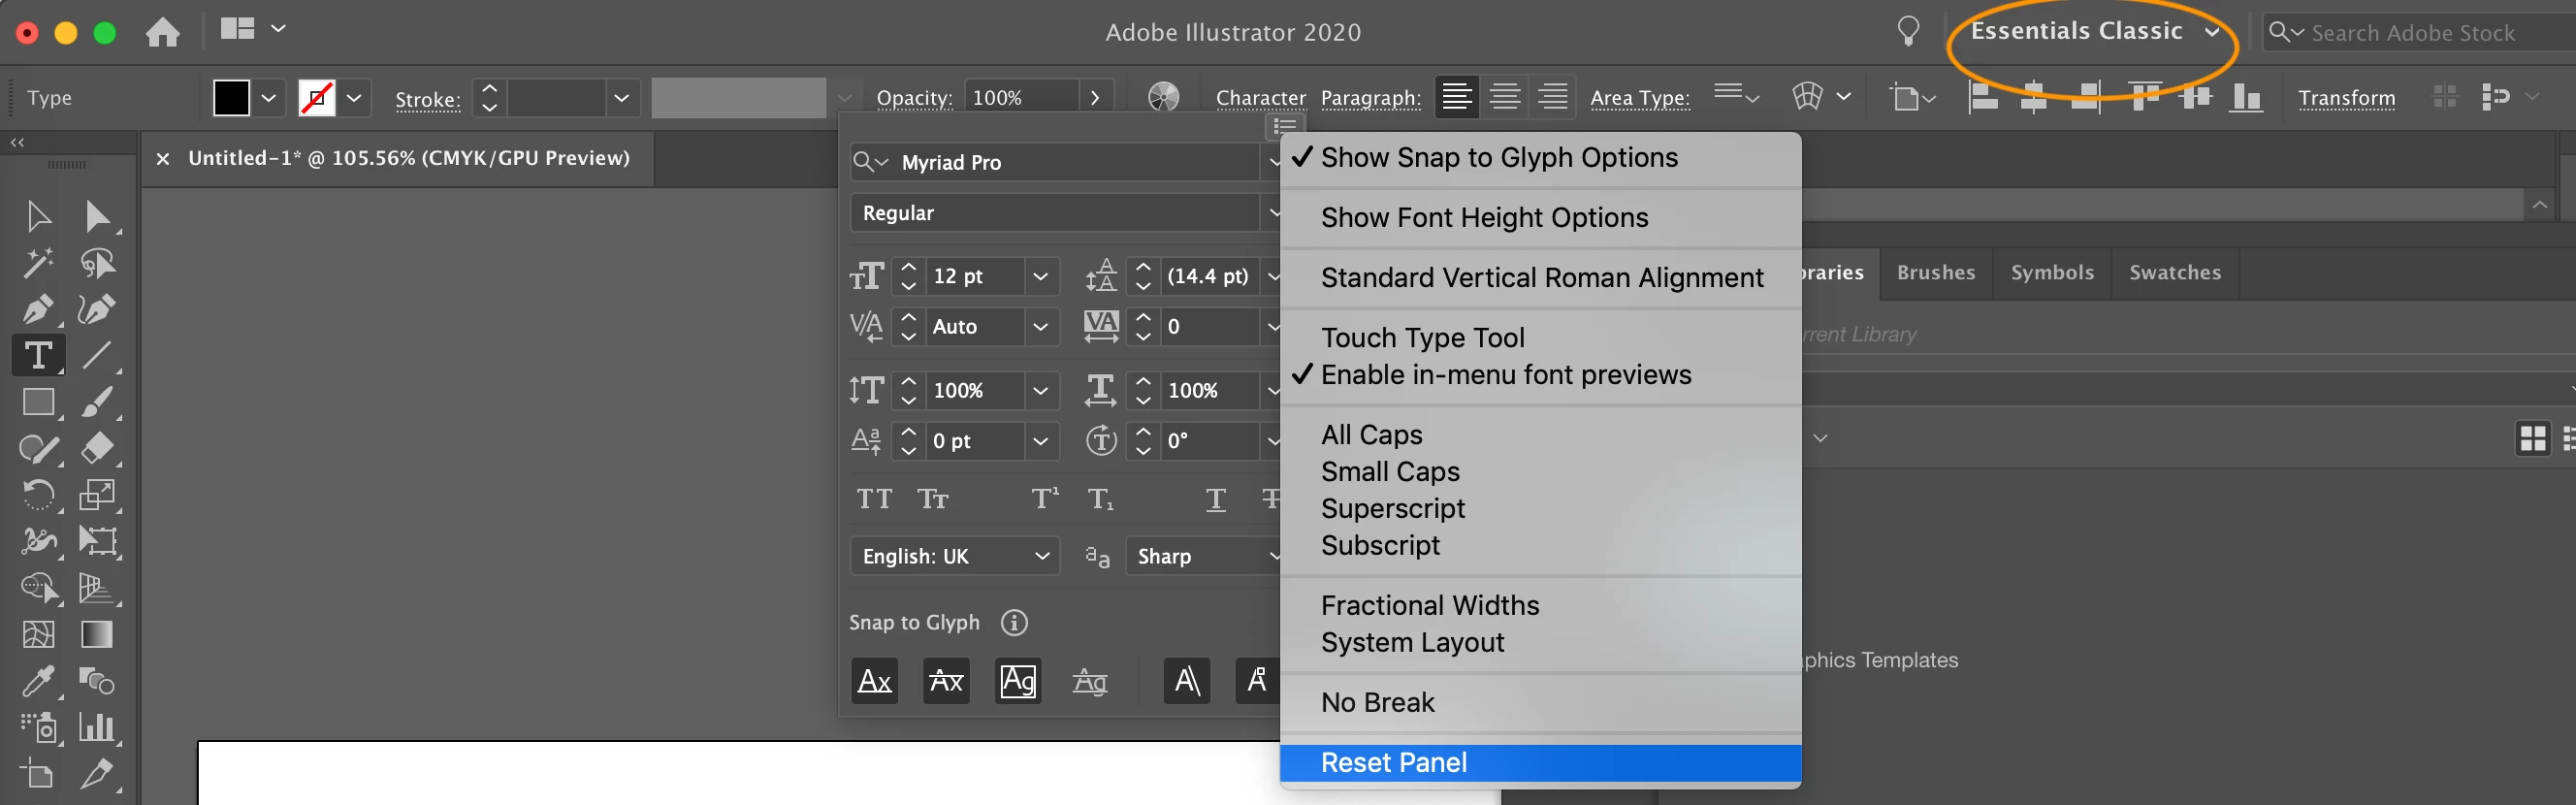The image size is (2576, 805).
Task: Click the Search Adobe Stock field
Action: tap(2420, 32)
